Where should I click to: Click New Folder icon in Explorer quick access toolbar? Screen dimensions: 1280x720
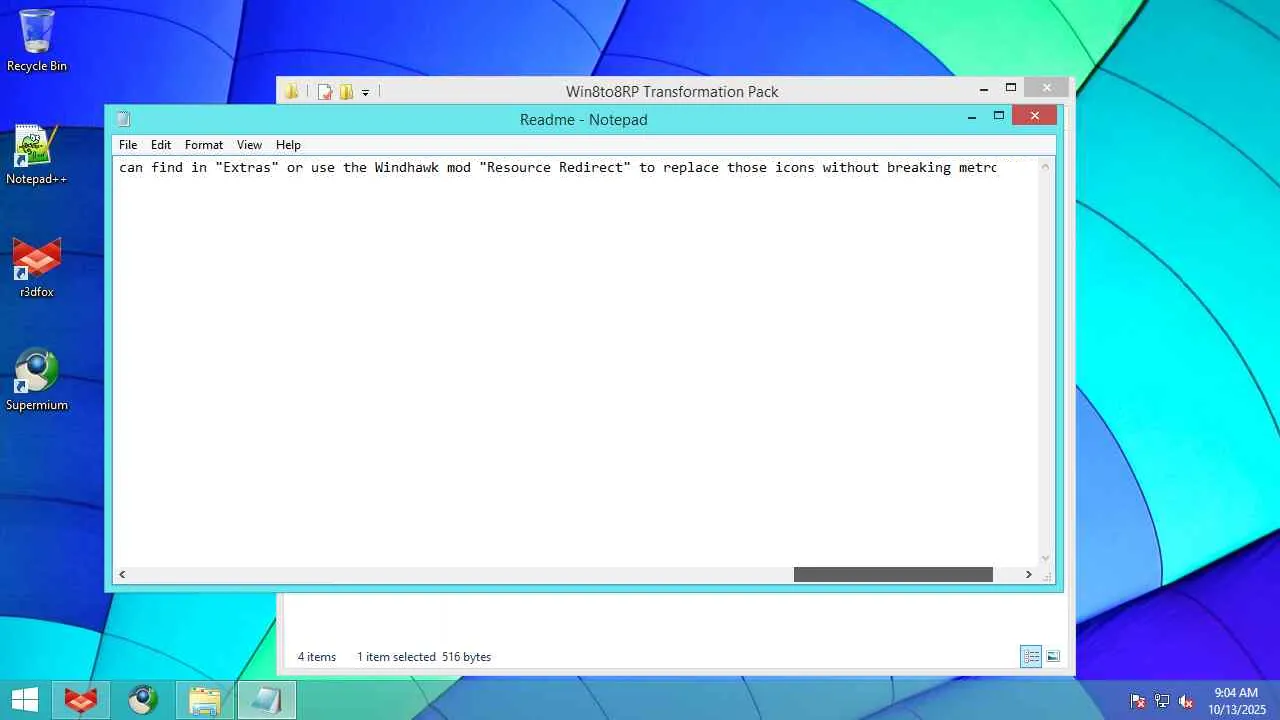[x=346, y=92]
